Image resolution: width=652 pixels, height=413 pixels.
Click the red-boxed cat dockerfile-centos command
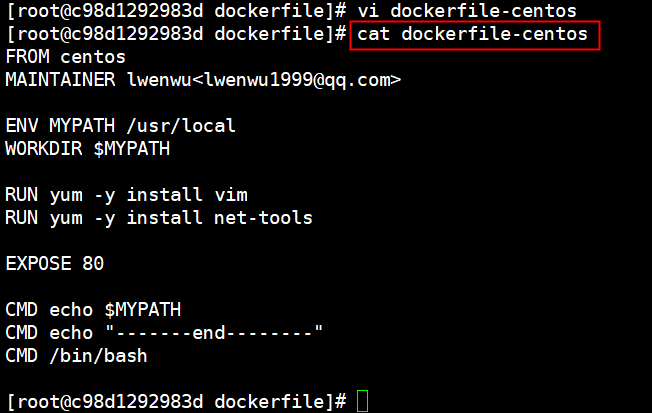pyautogui.click(x=475, y=35)
